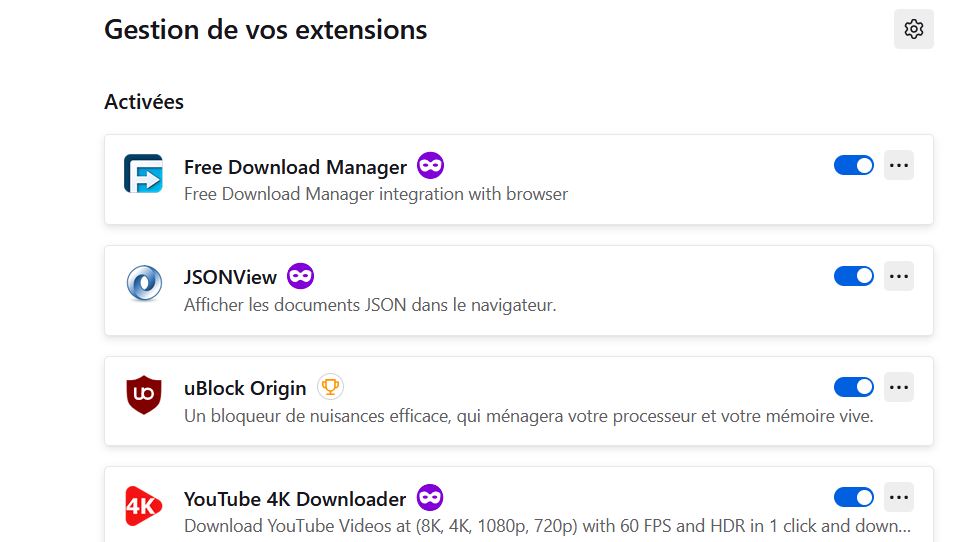Expand more options for uBlock Origin

899,387
